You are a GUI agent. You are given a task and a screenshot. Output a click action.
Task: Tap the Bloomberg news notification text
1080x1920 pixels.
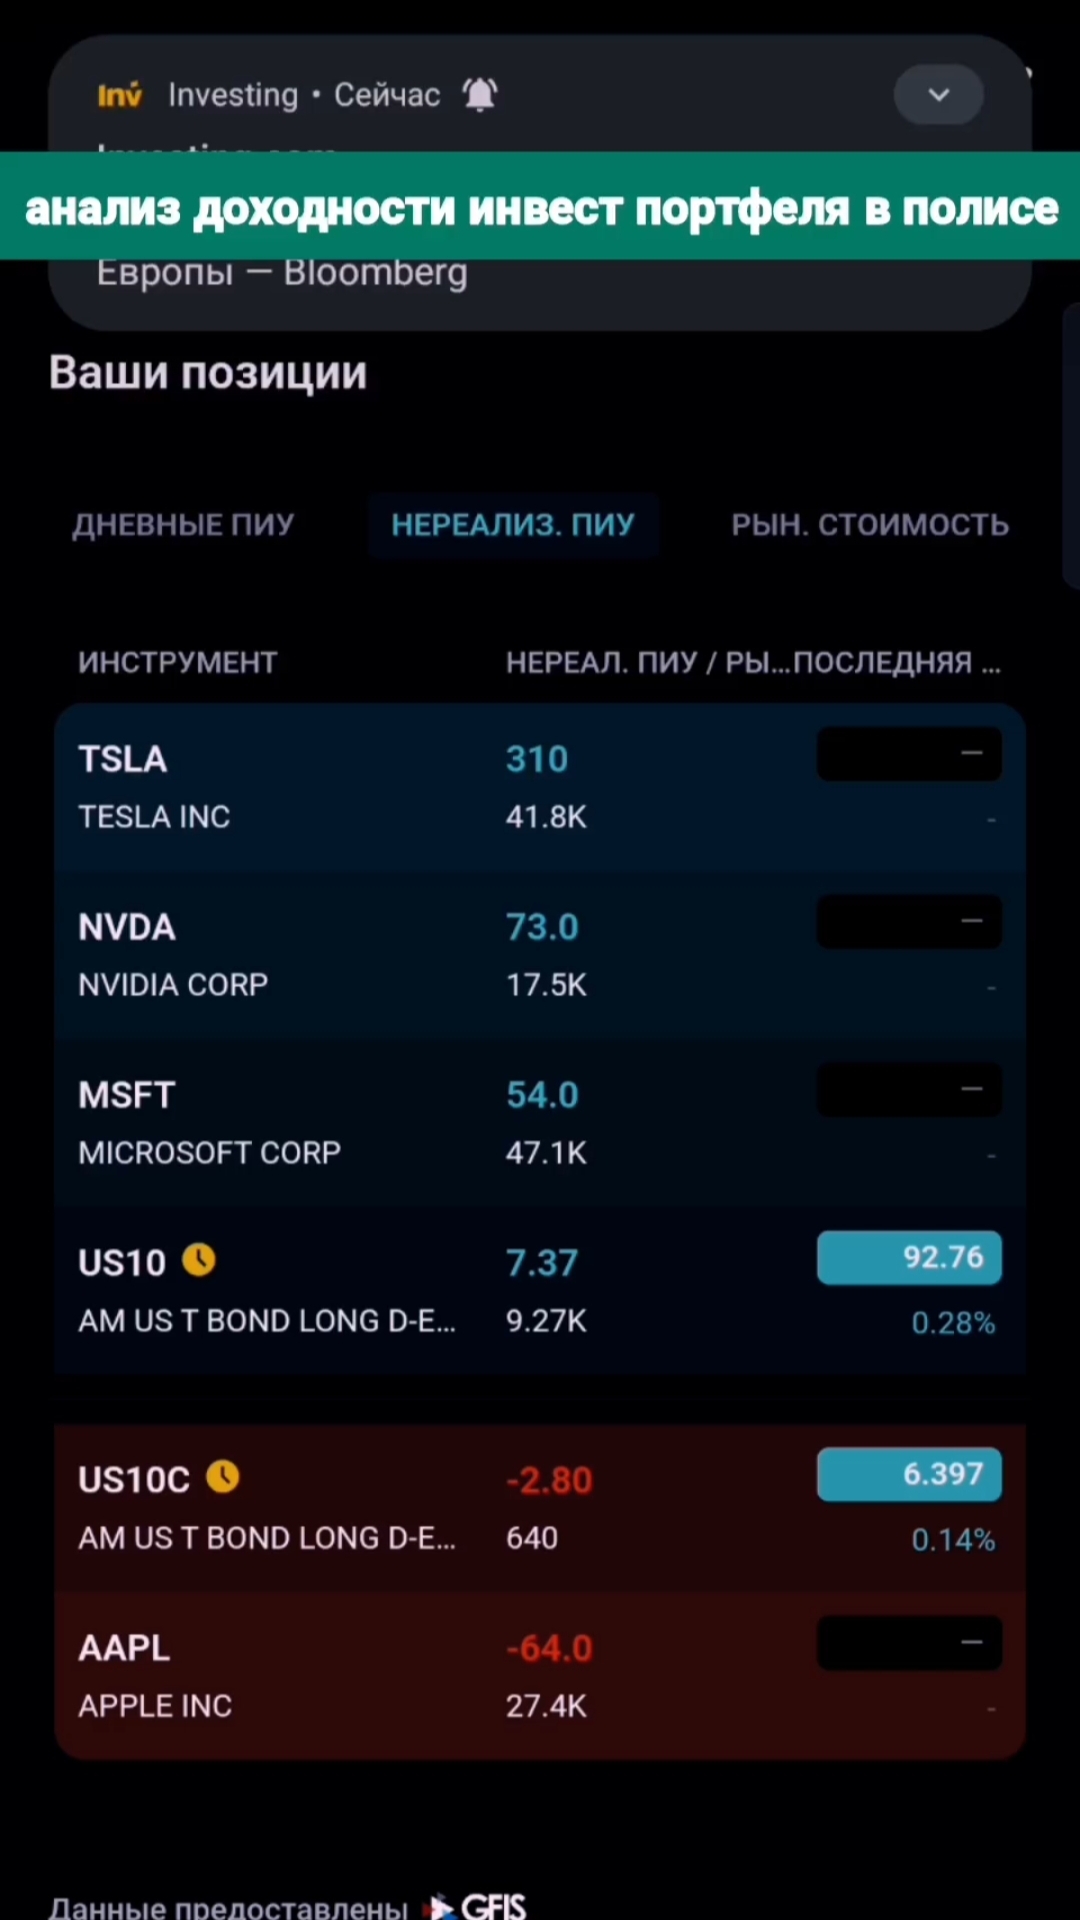[x=282, y=273]
